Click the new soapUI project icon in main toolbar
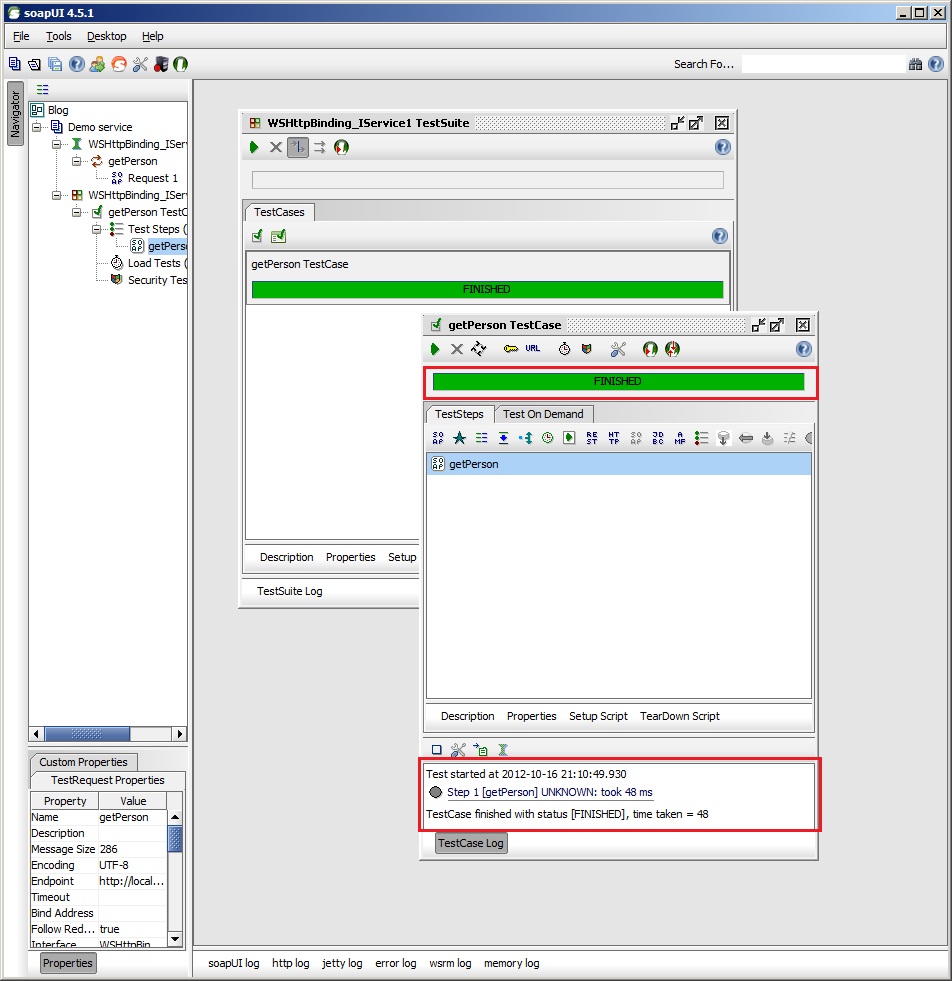Viewport: 952px width, 981px height. [x=14, y=64]
